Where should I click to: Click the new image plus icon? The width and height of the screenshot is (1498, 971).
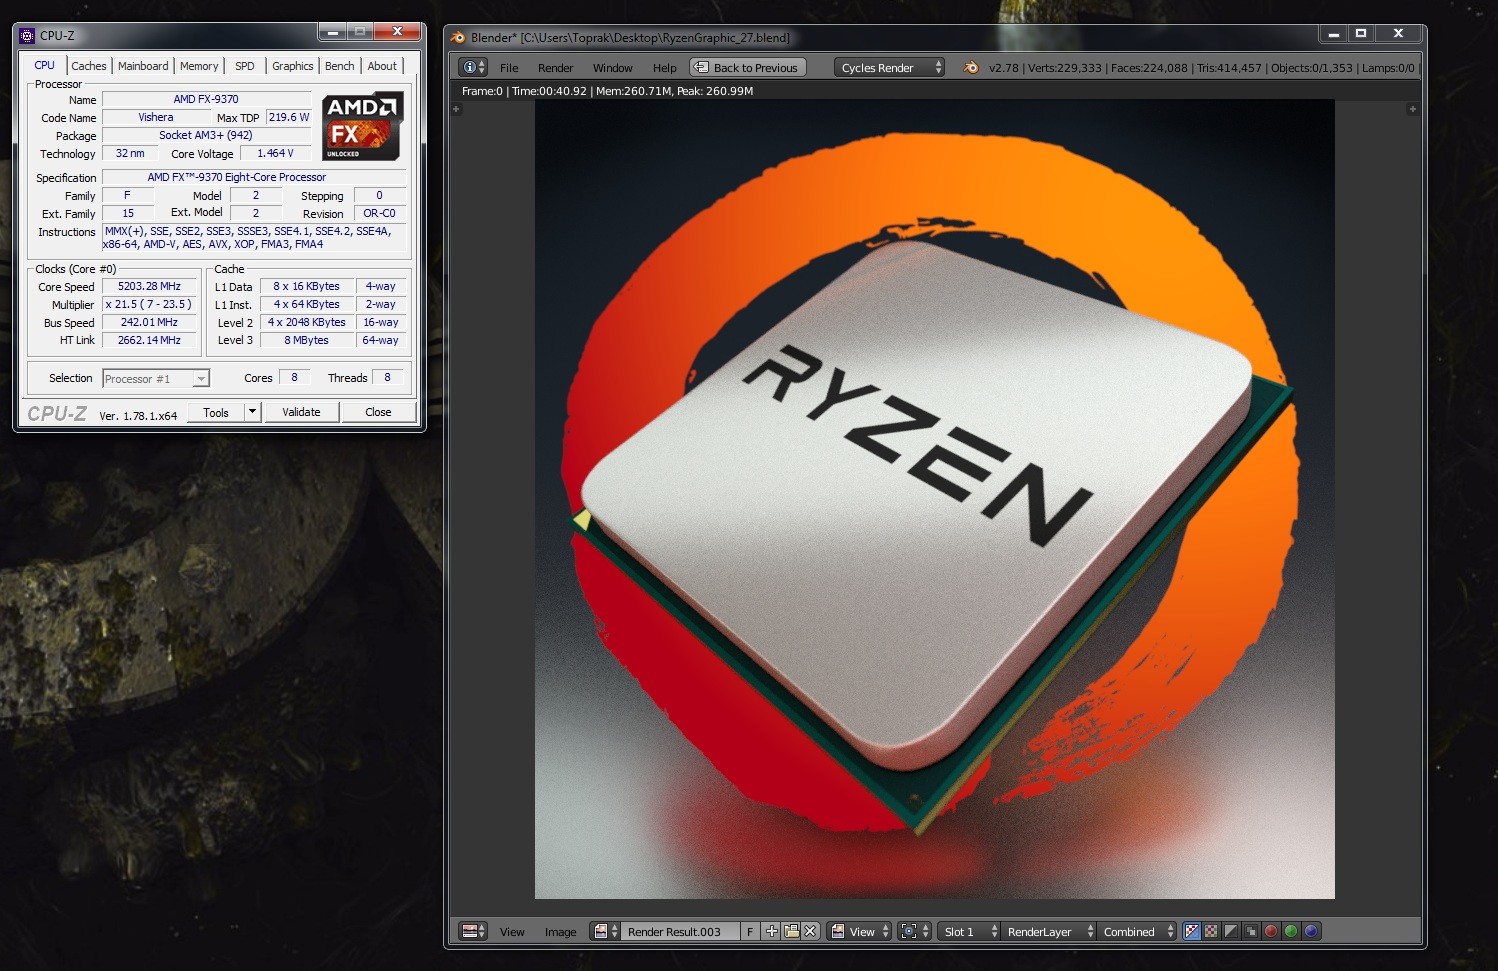click(x=772, y=931)
